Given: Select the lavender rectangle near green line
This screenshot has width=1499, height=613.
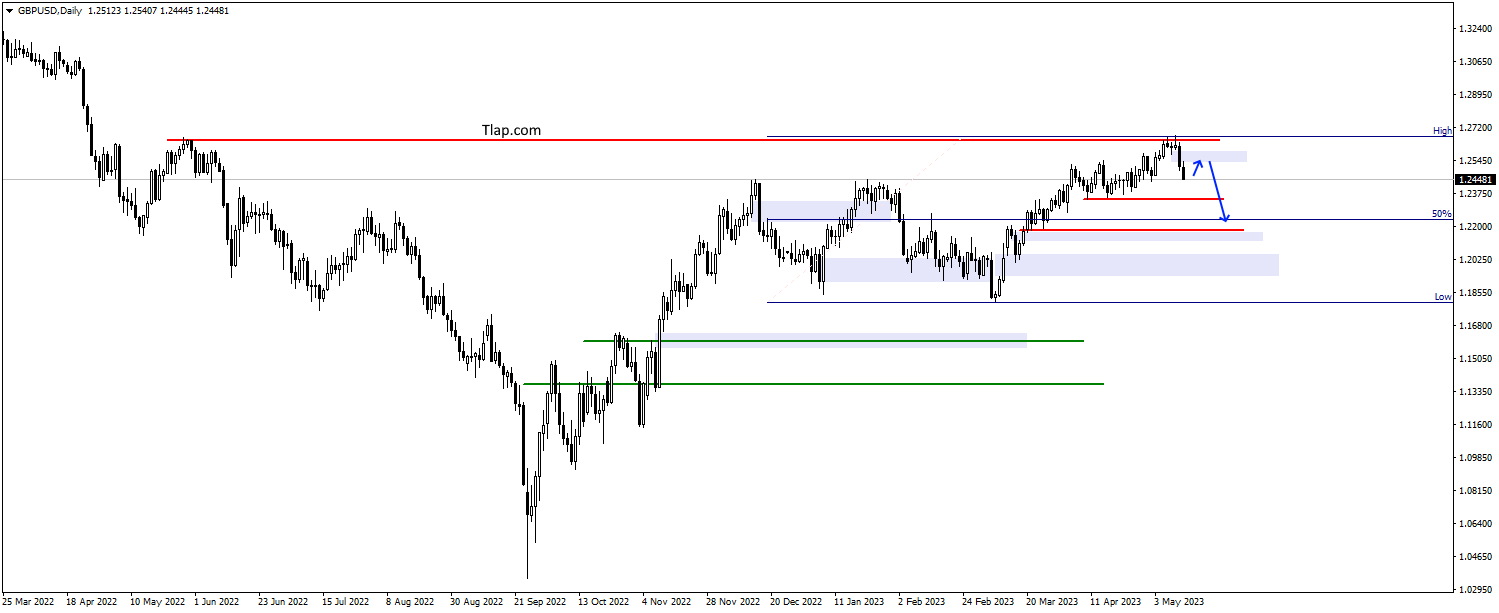Looking at the screenshot, I should tap(843, 340).
